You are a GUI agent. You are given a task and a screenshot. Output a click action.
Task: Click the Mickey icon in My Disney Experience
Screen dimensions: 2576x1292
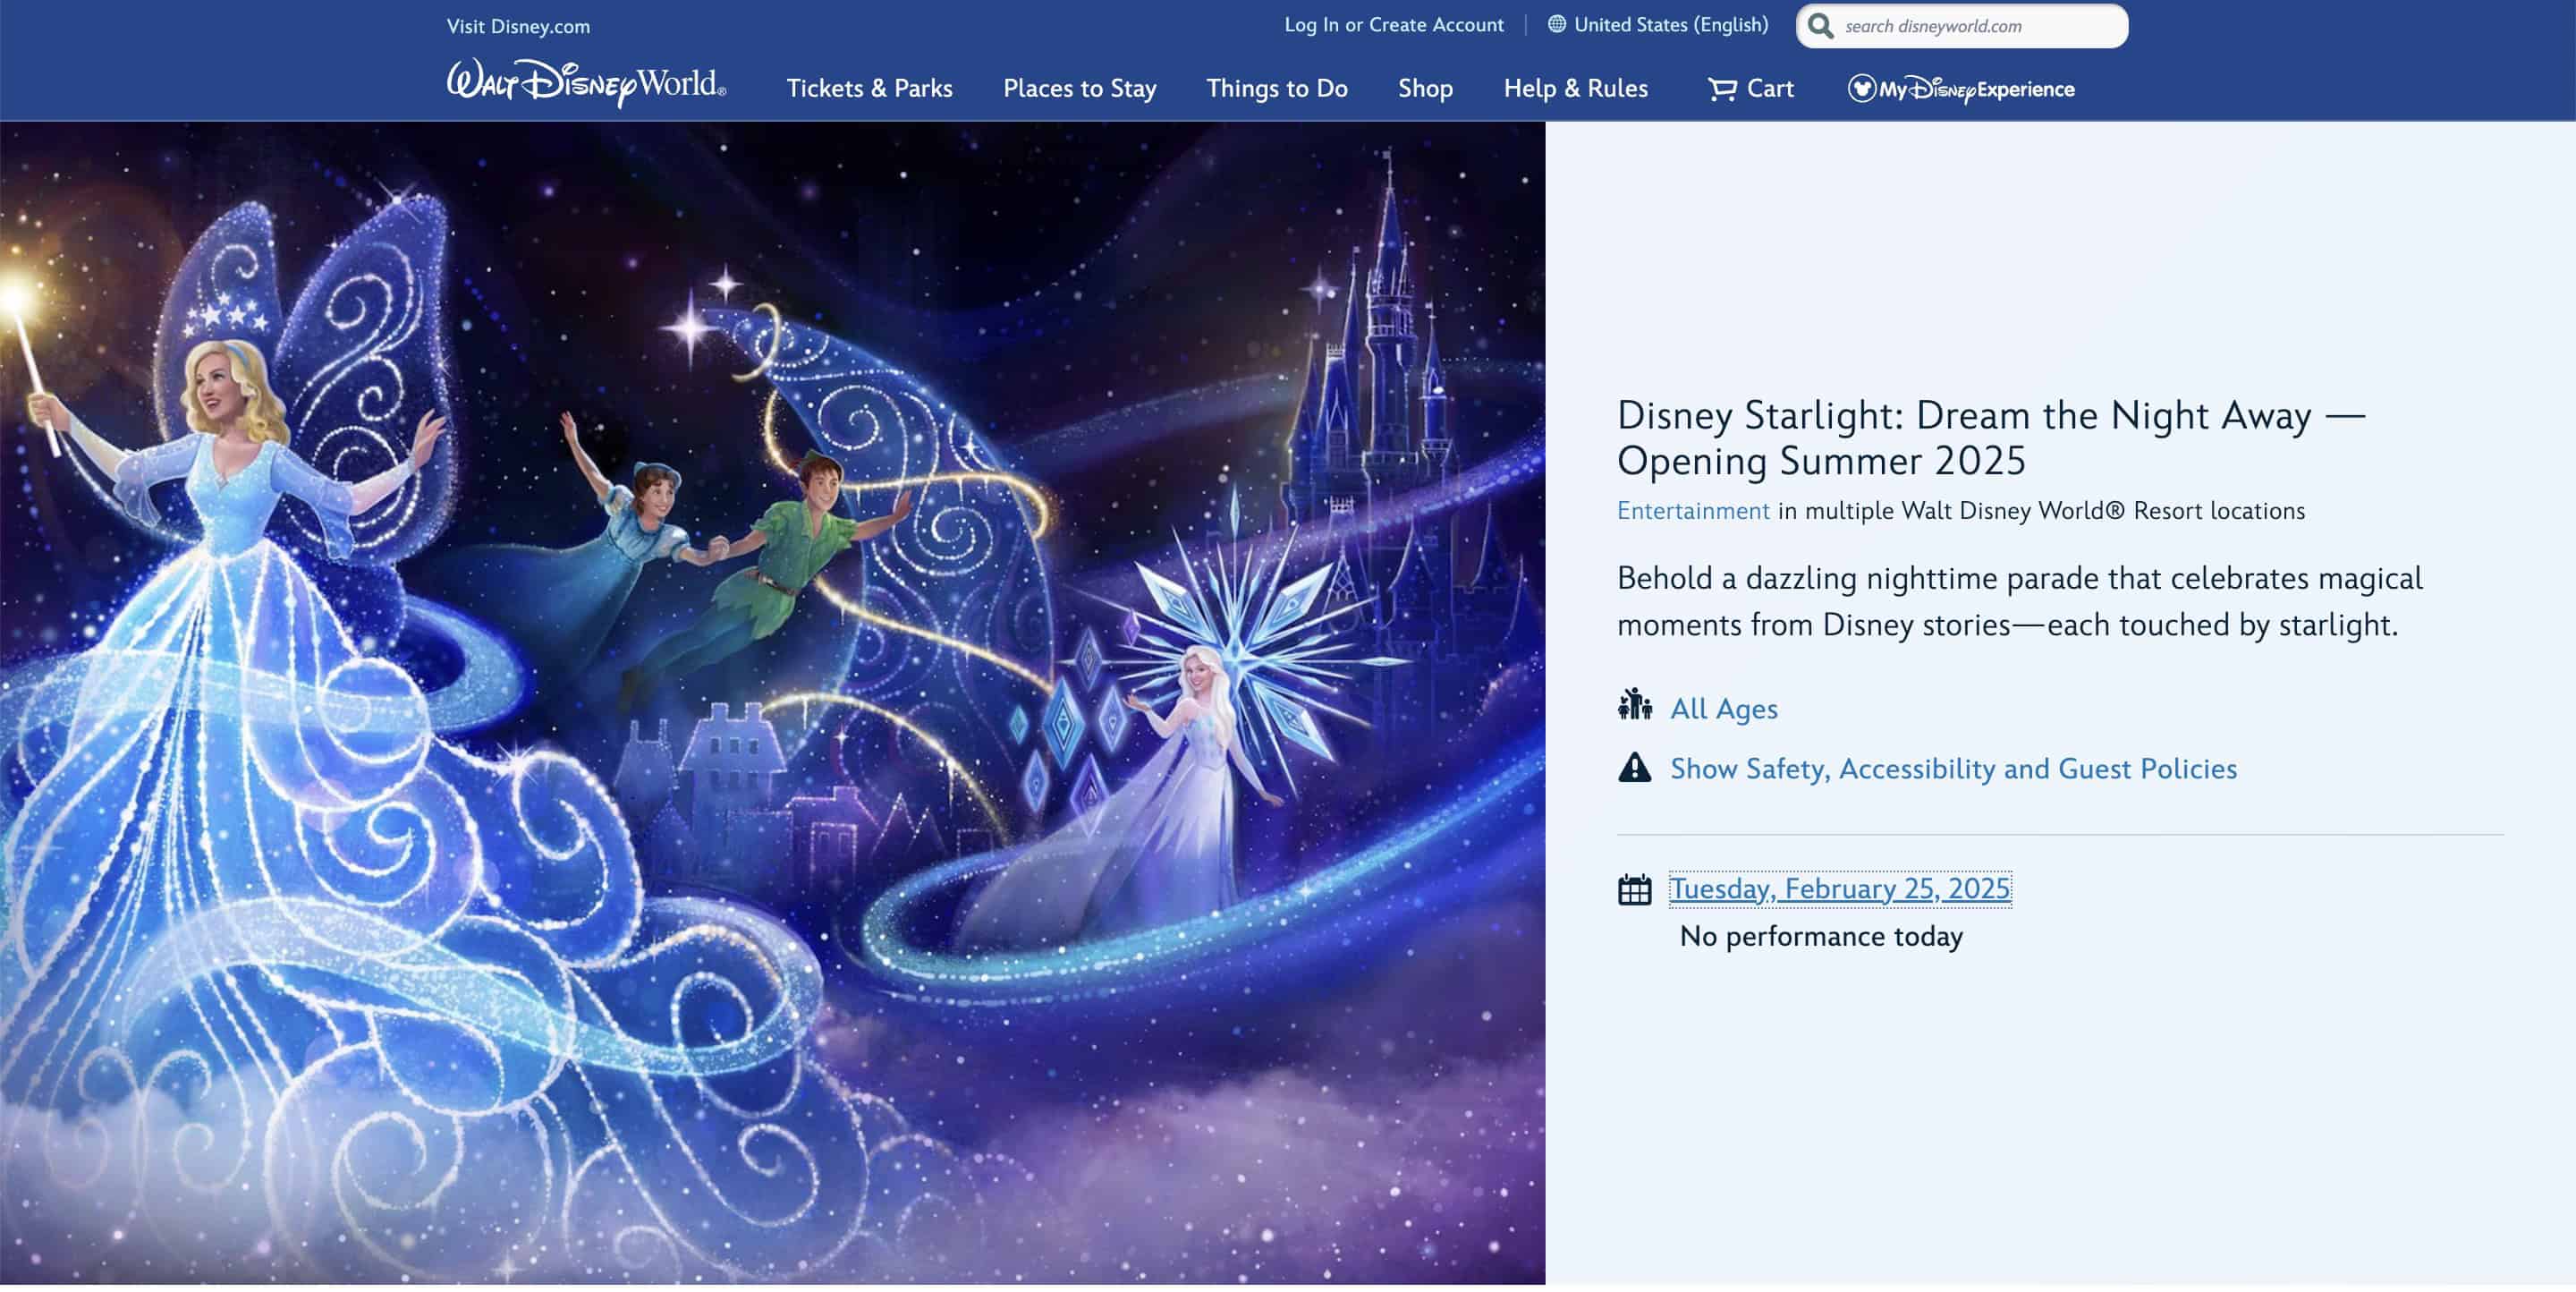(1861, 89)
